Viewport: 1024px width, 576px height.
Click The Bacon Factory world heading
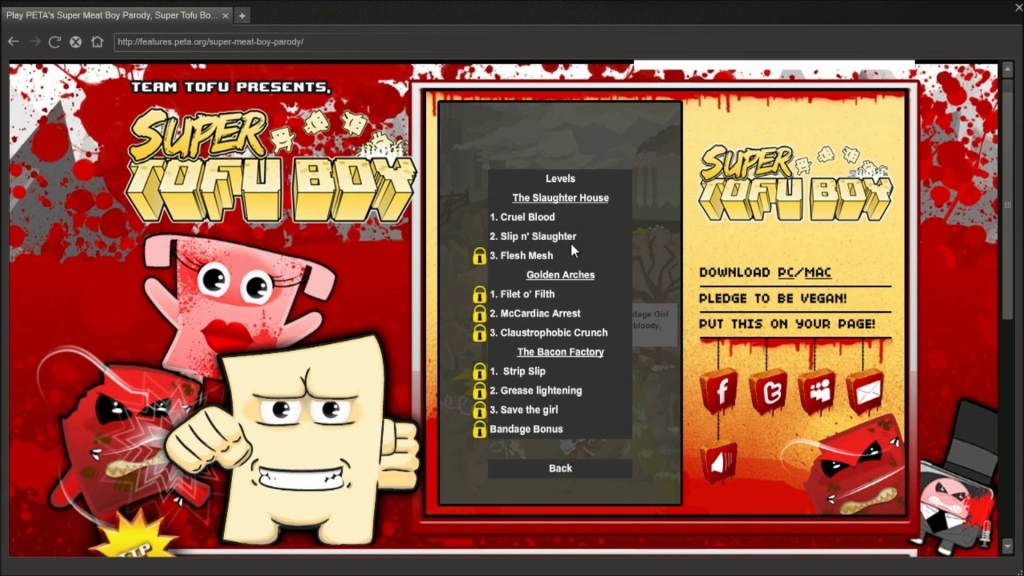(x=560, y=352)
